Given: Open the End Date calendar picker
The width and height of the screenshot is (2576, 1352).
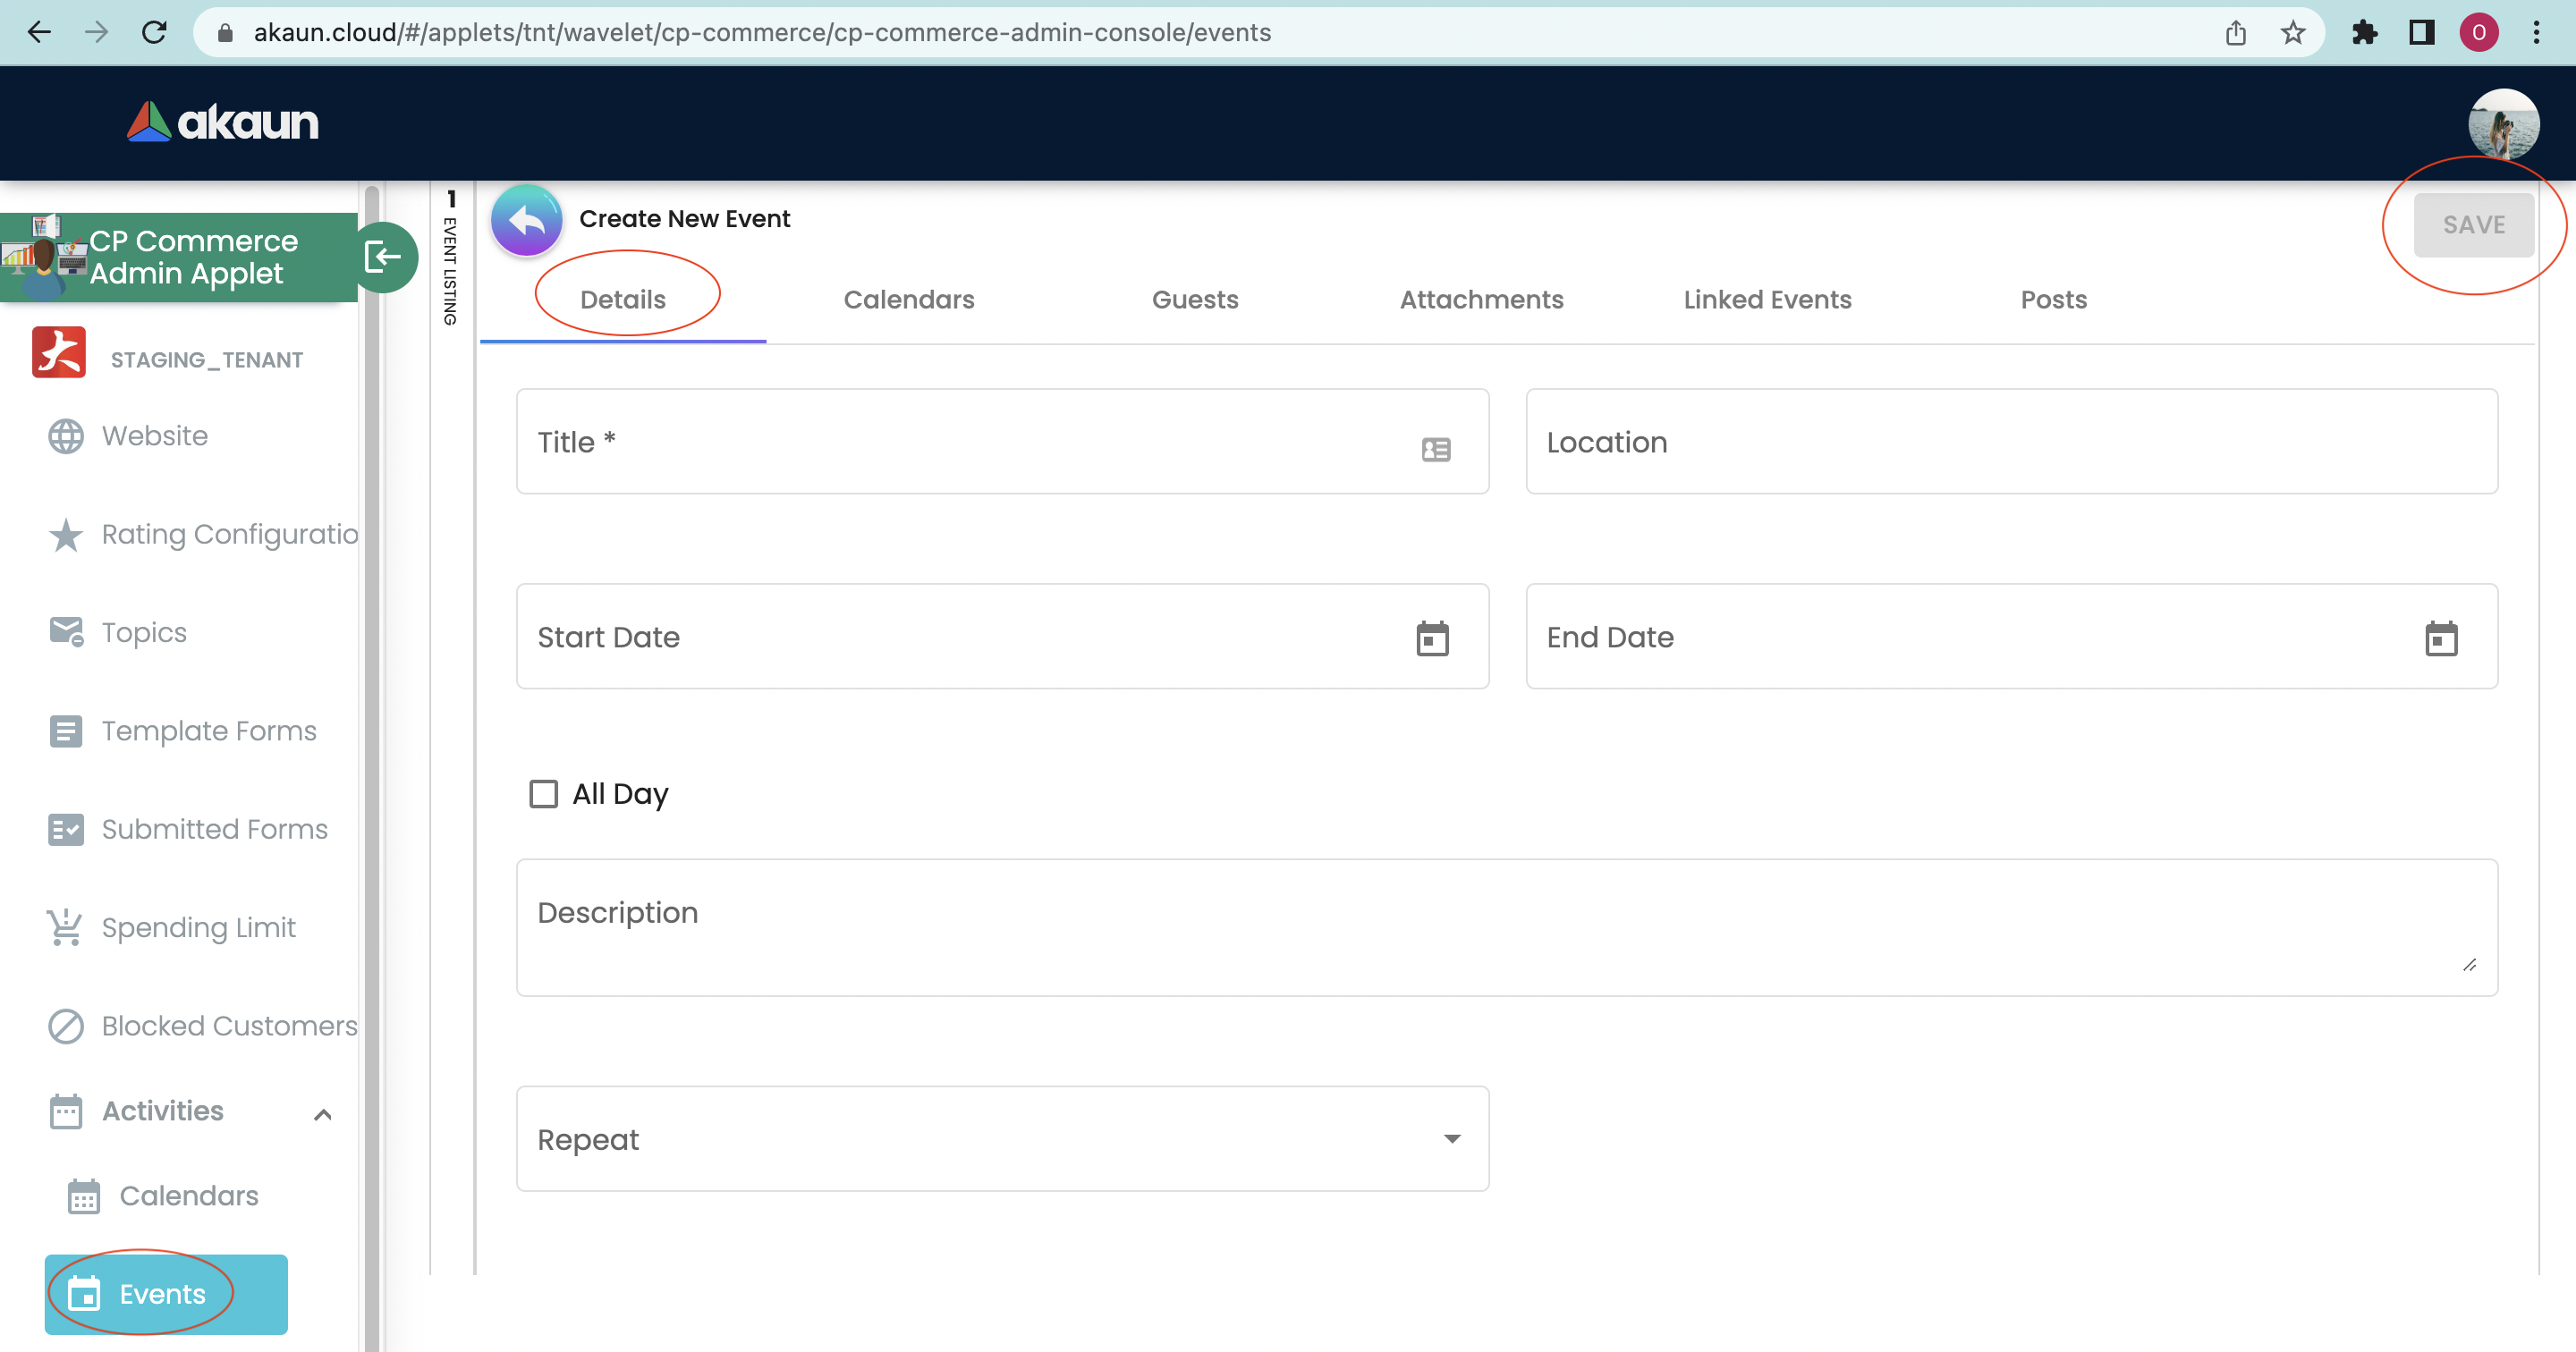Looking at the screenshot, I should point(2440,638).
